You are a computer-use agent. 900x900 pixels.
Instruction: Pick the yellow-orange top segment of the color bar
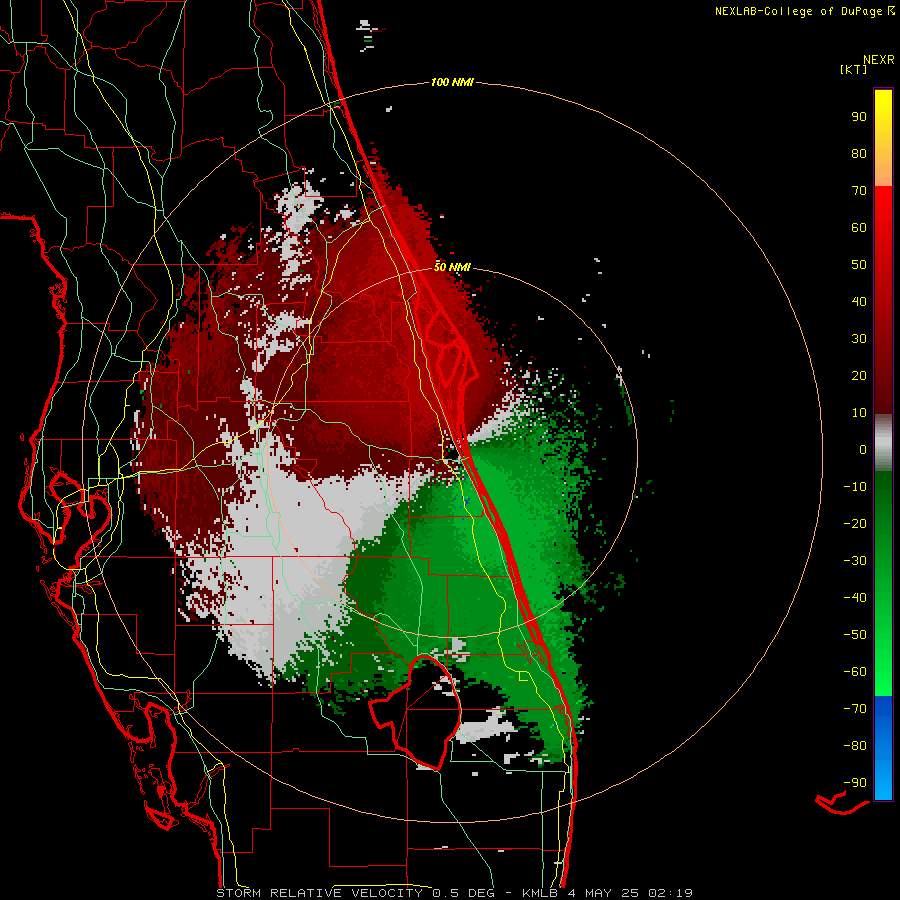click(x=883, y=138)
